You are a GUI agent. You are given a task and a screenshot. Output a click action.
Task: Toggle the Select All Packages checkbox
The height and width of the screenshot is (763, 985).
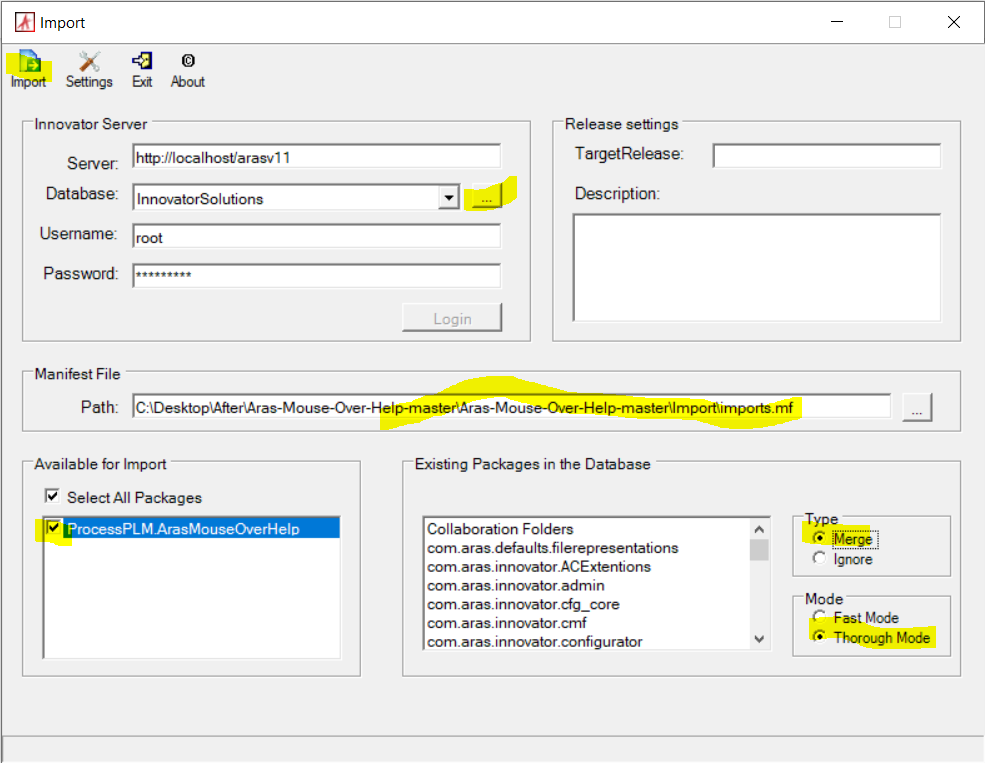pos(51,497)
